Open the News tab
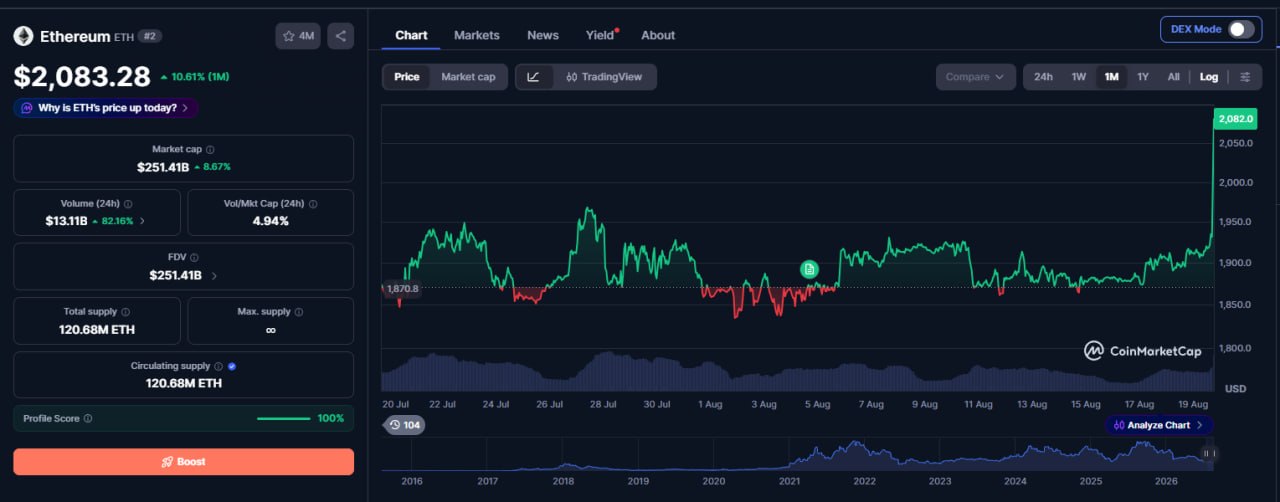This screenshot has width=1280, height=502. (543, 35)
